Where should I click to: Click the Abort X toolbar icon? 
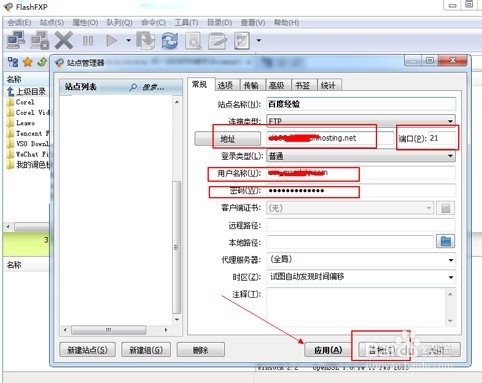(x=64, y=40)
